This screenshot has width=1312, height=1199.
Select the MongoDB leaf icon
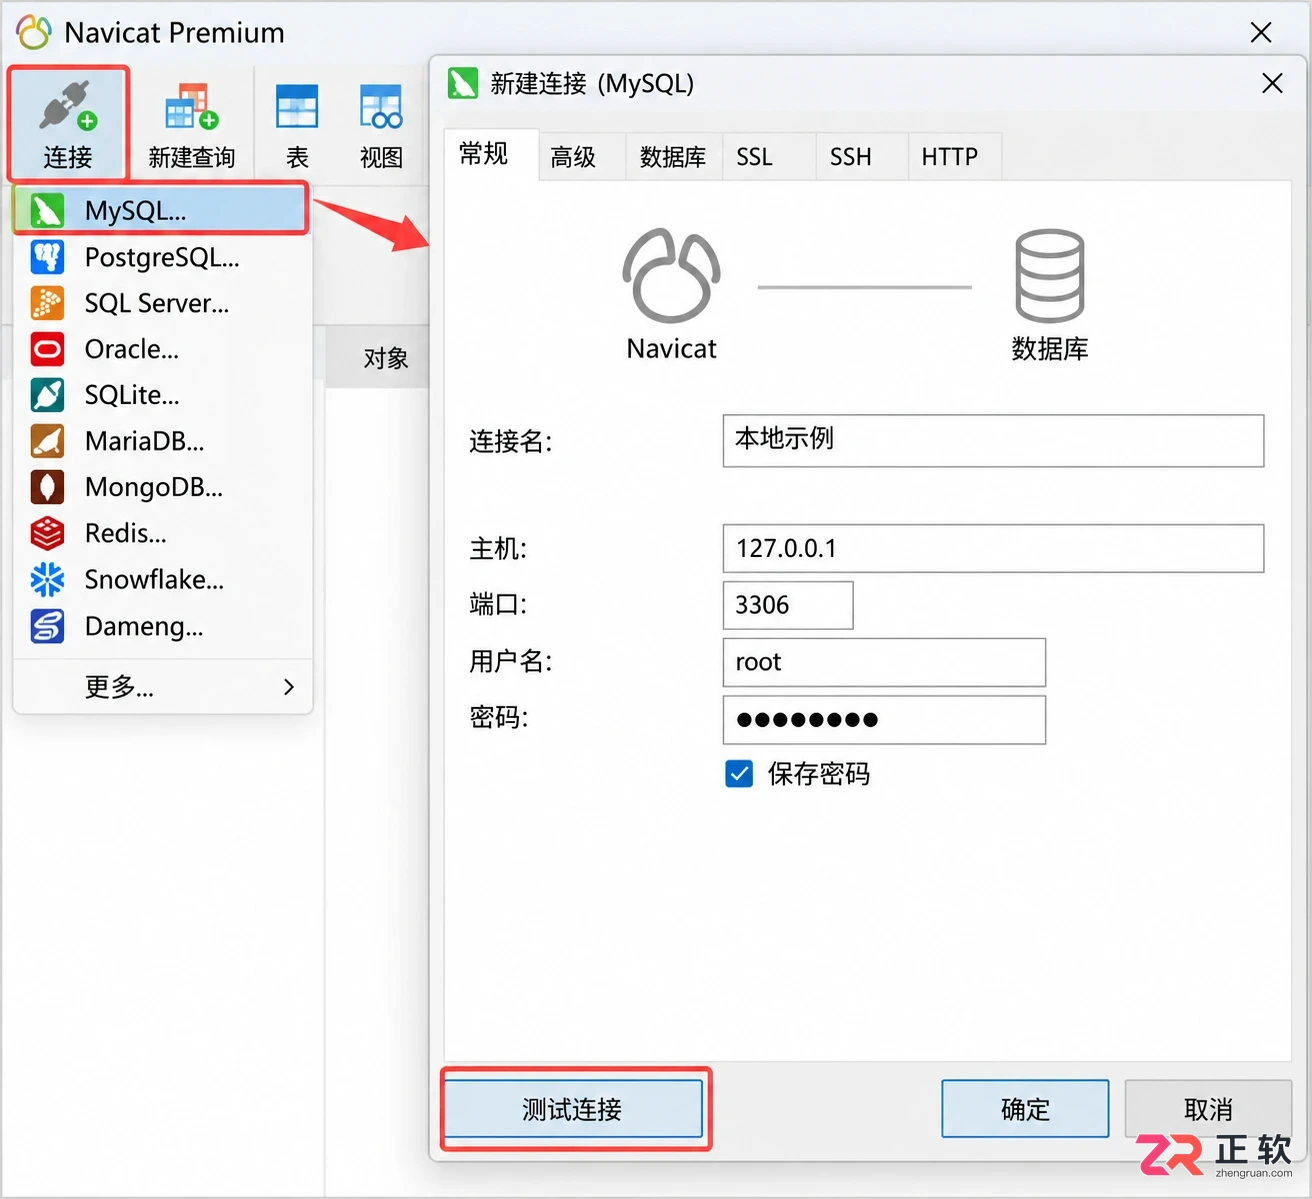47,487
